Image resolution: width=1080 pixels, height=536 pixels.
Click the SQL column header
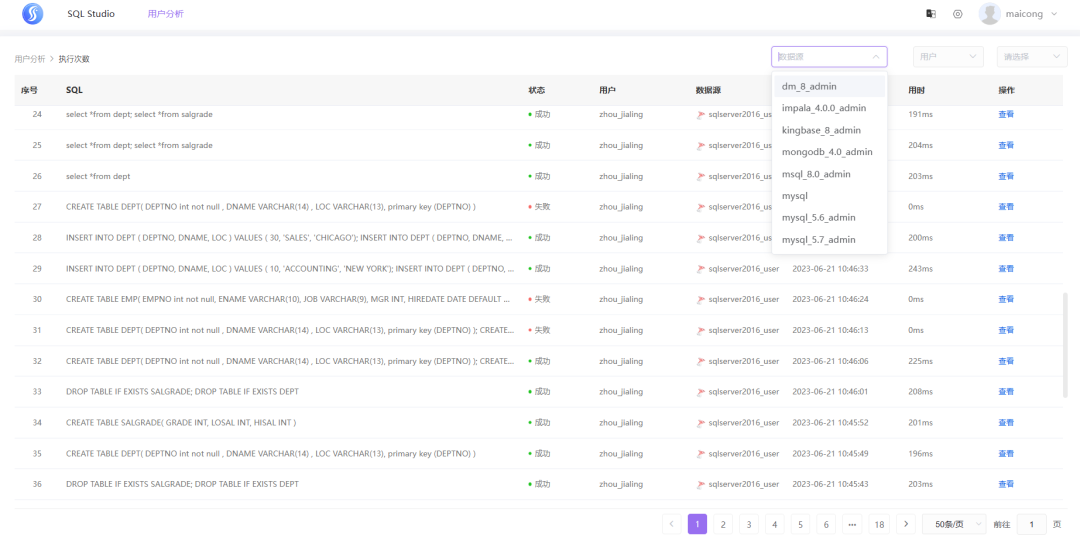(x=74, y=90)
